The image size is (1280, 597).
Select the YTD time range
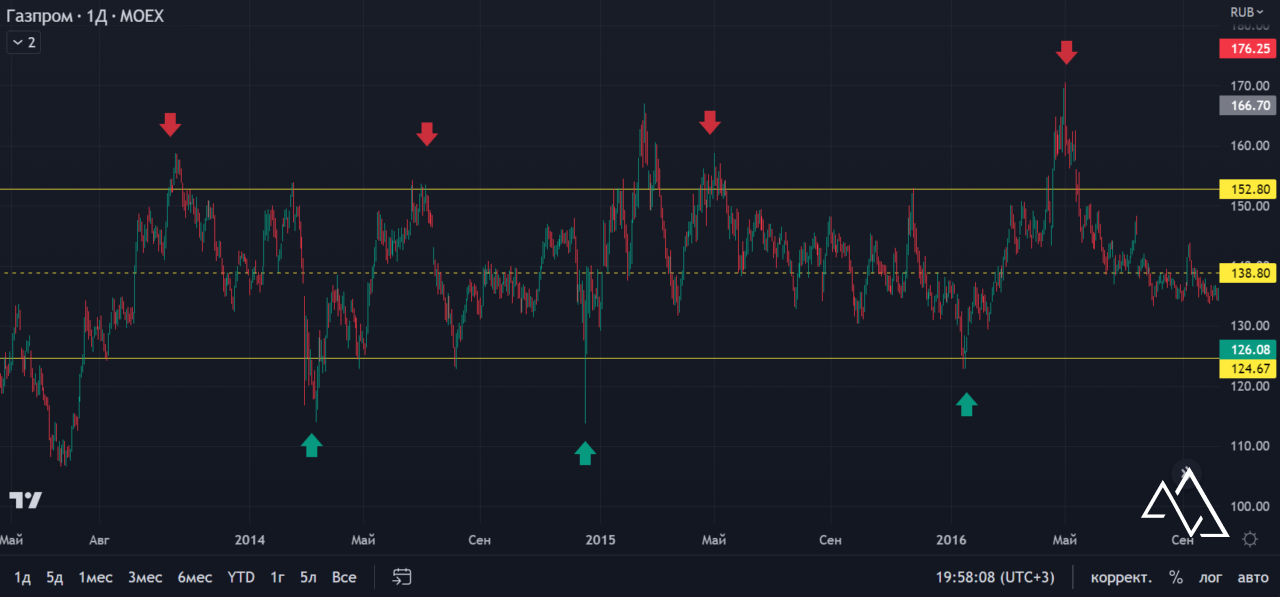click(x=241, y=577)
